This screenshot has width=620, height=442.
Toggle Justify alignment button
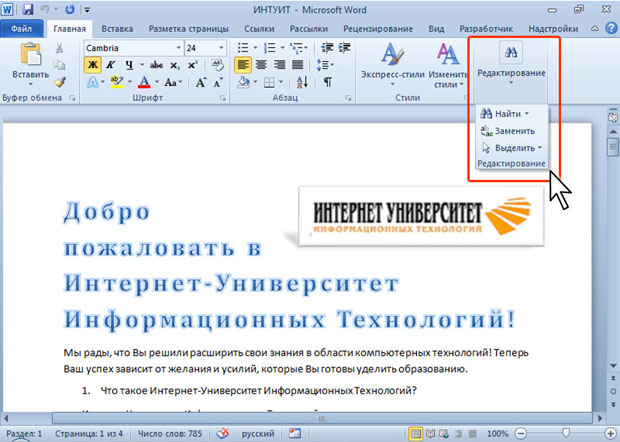[x=297, y=65]
